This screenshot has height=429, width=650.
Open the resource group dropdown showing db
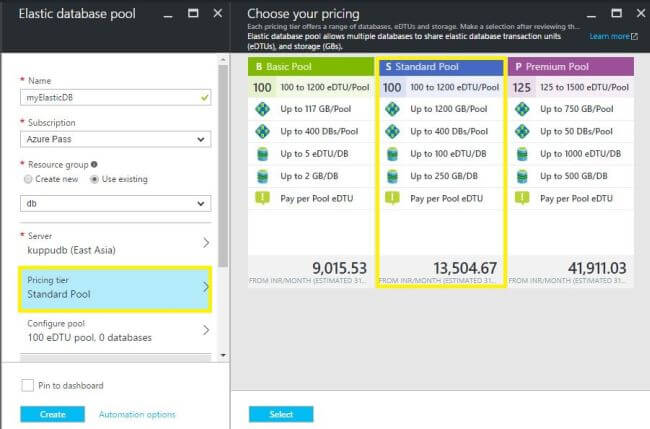pos(116,204)
